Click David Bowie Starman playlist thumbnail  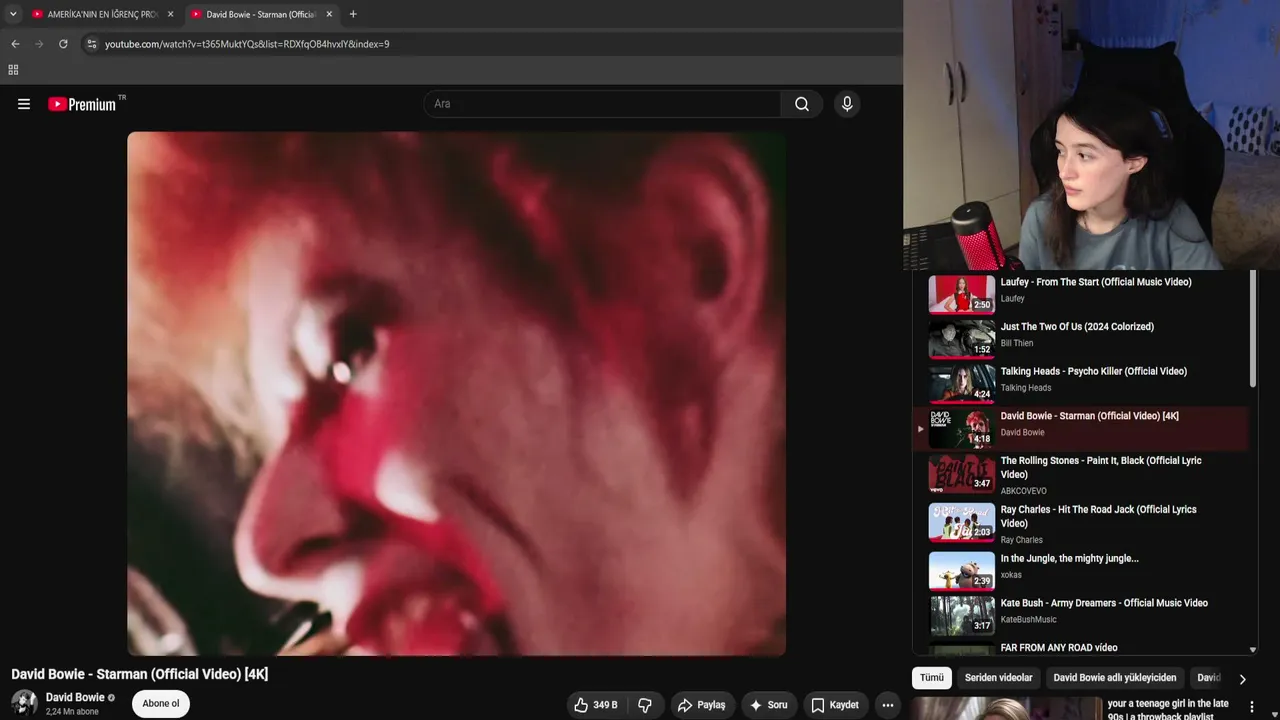tap(962, 429)
